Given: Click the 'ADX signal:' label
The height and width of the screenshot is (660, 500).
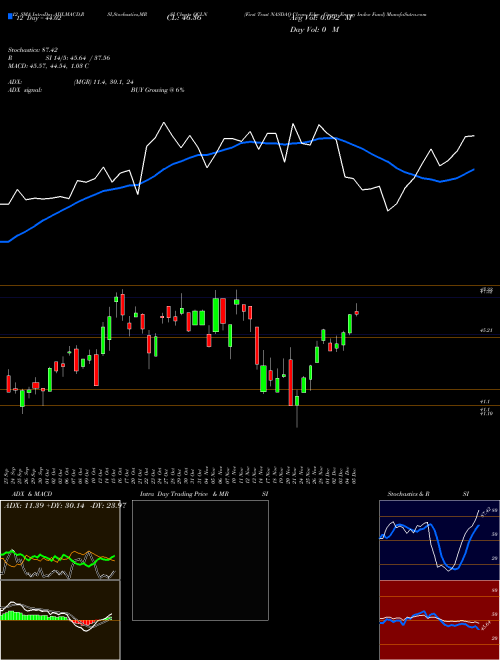Looking at the screenshot, I should click(25, 90).
